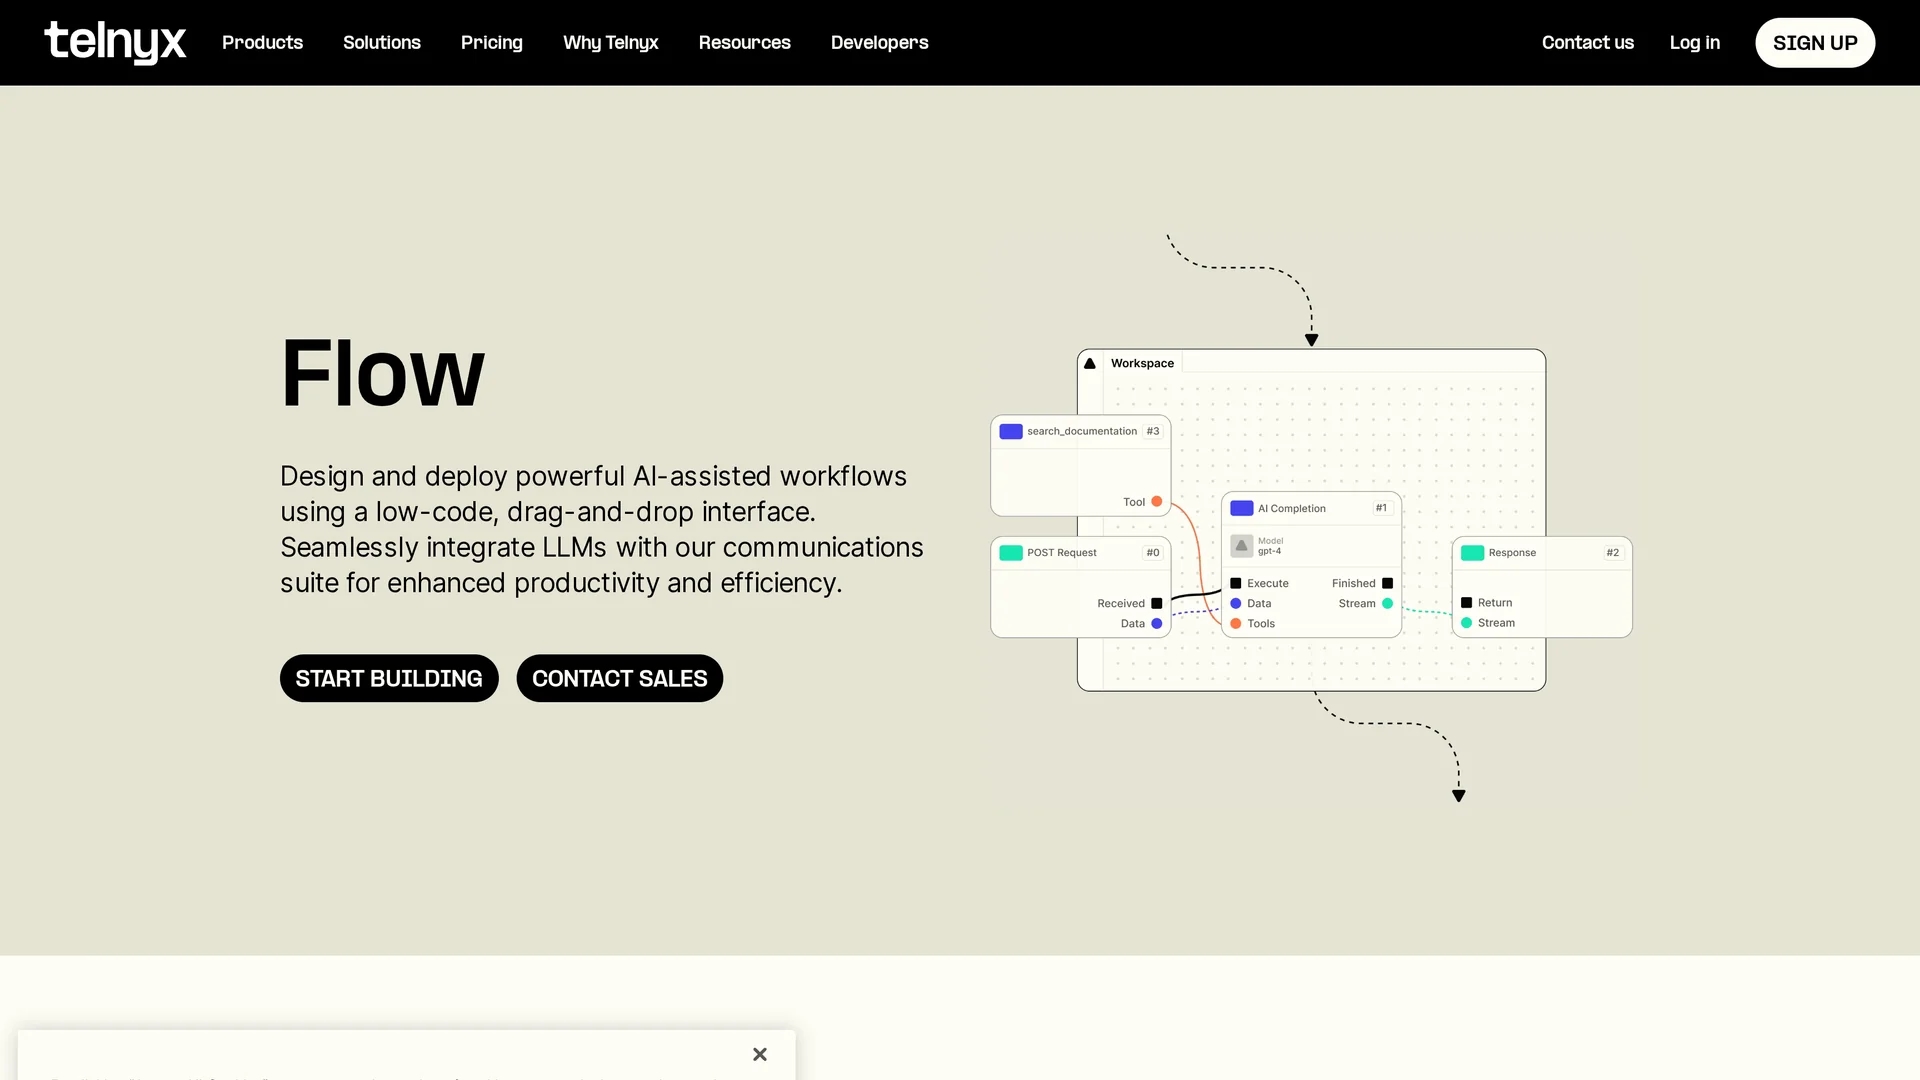This screenshot has height=1080, width=1920.
Task: Click the orange Tools input port
Action: pyautogui.click(x=1236, y=623)
